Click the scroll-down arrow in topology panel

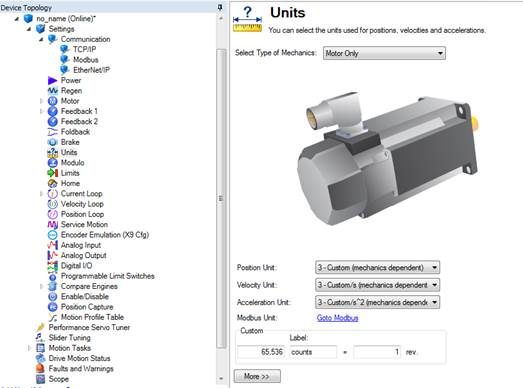[x=221, y=379]
